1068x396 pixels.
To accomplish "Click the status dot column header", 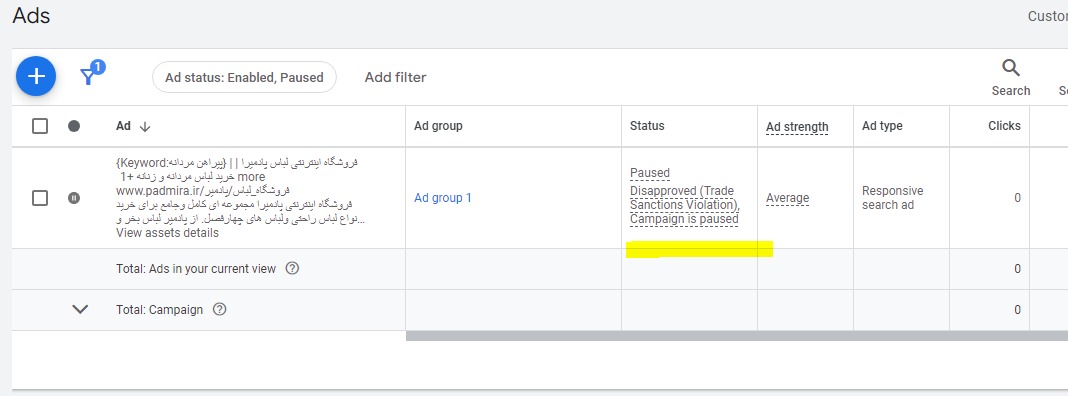I will [74, 126].
